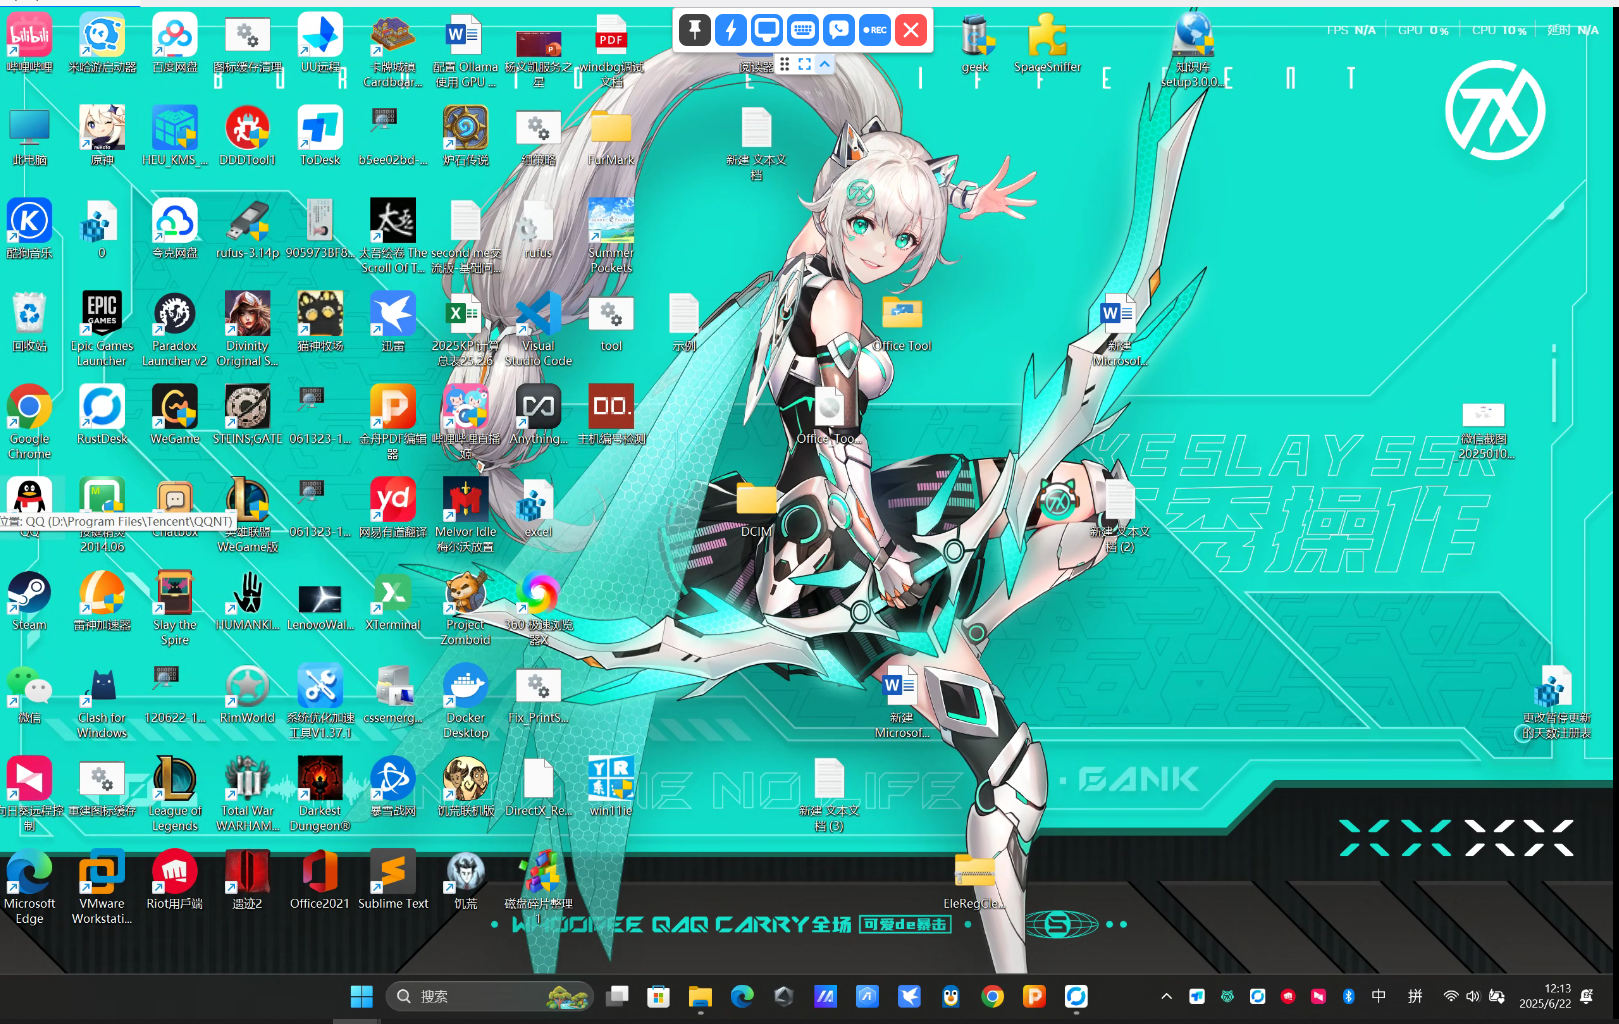Select the Steam desktop shortcut
Image resolution: width=1619 pixels, height=1024 pixels.
tap(29, 599)
